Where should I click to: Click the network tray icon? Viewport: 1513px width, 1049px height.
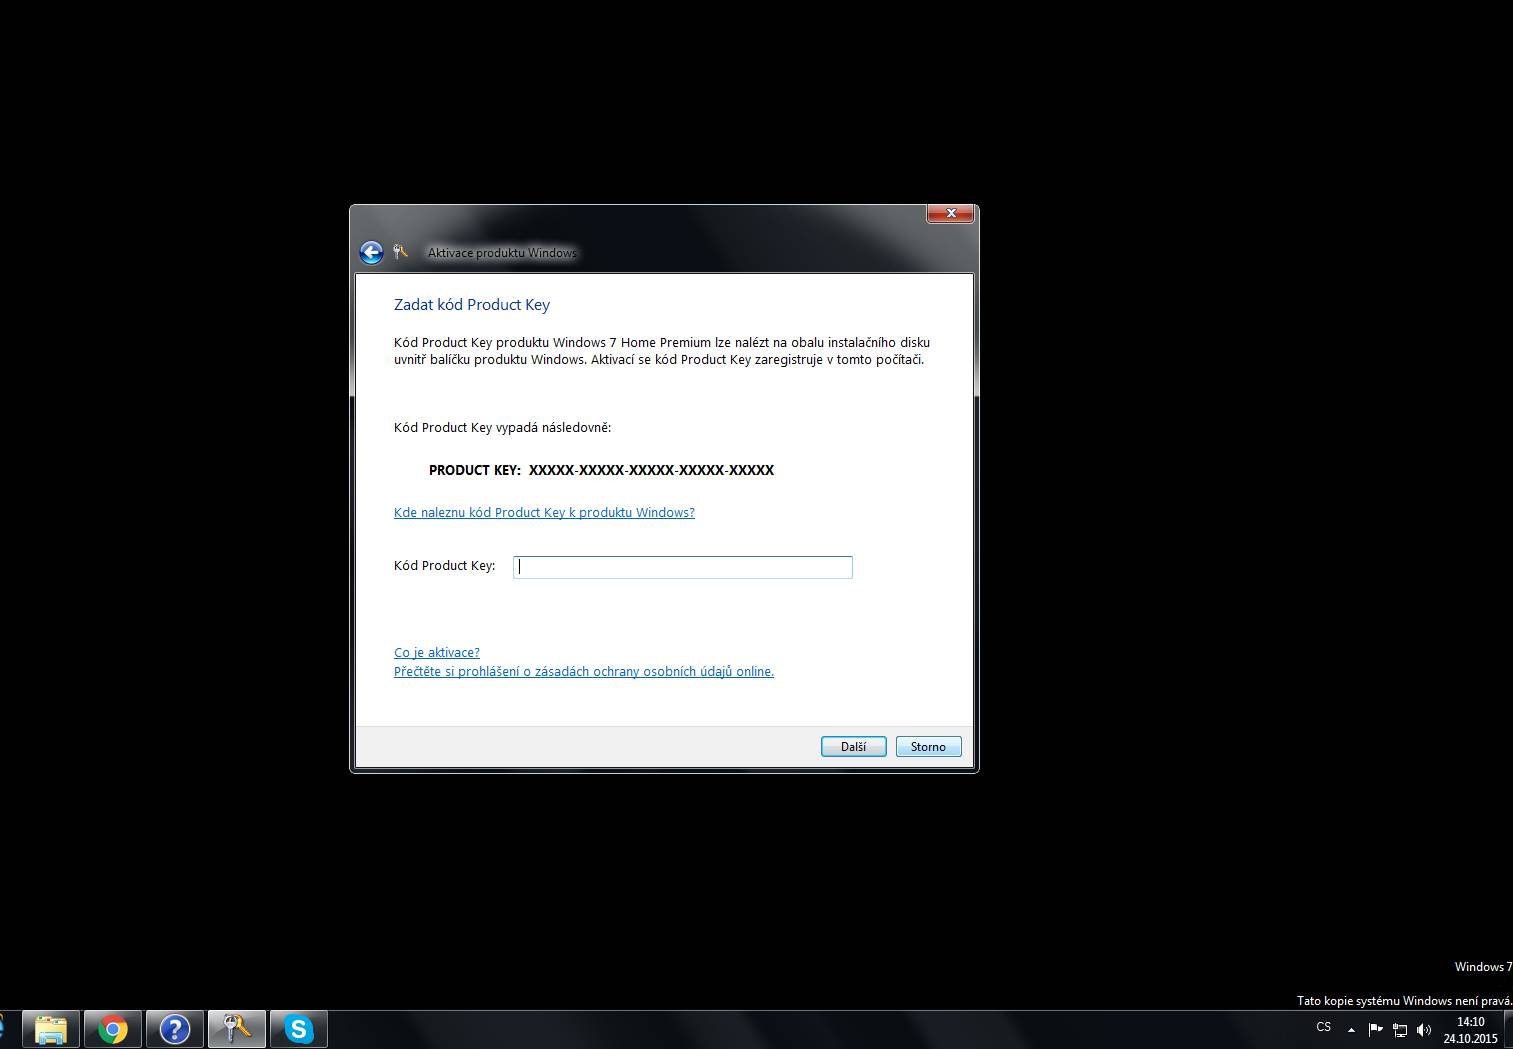click(1400, 1029)
